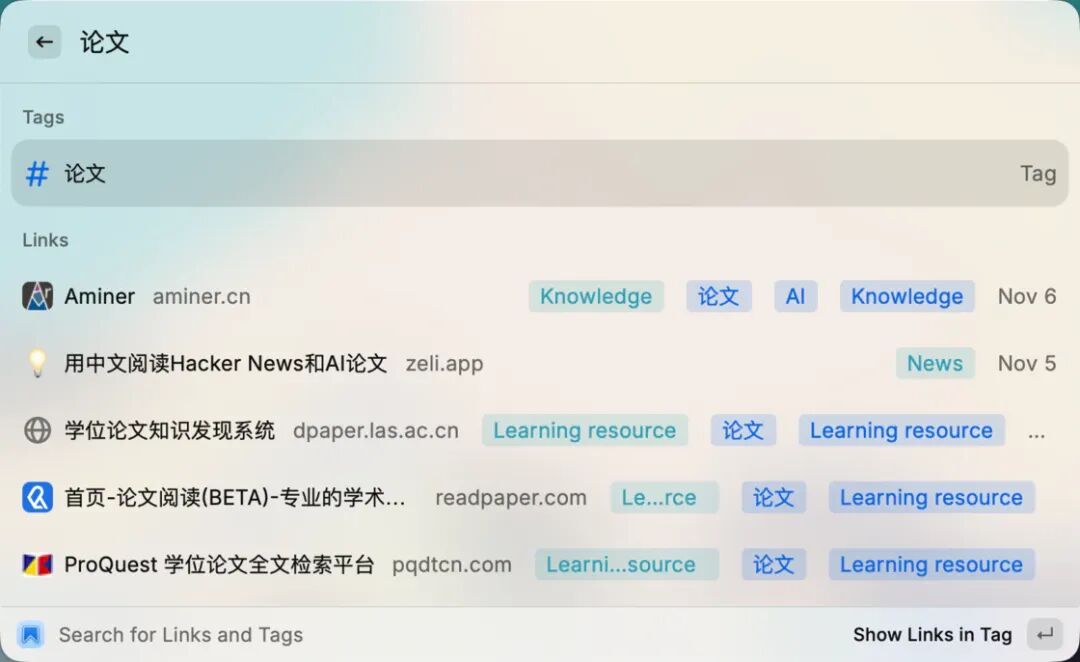
Task: Click the ProQuest favicon icon
Action: point(37,564)
